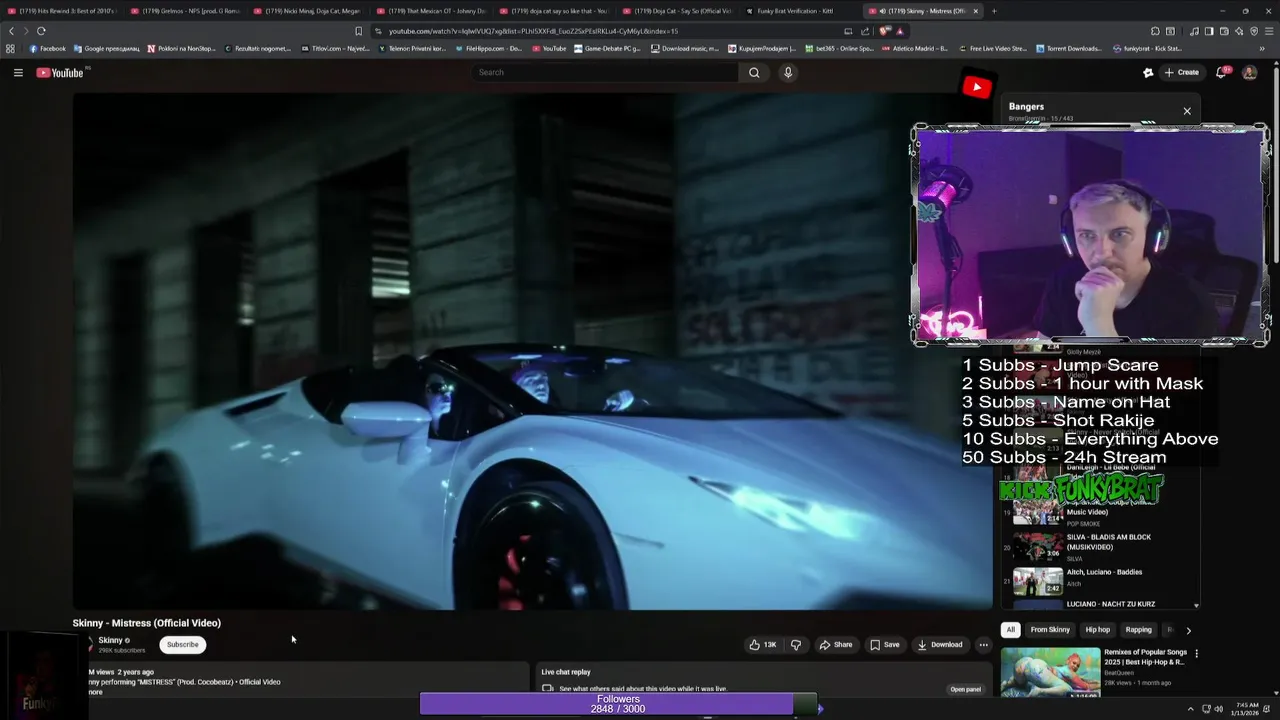
Task: Download the video
Action: pyautogui.click(x=940, y=645)
